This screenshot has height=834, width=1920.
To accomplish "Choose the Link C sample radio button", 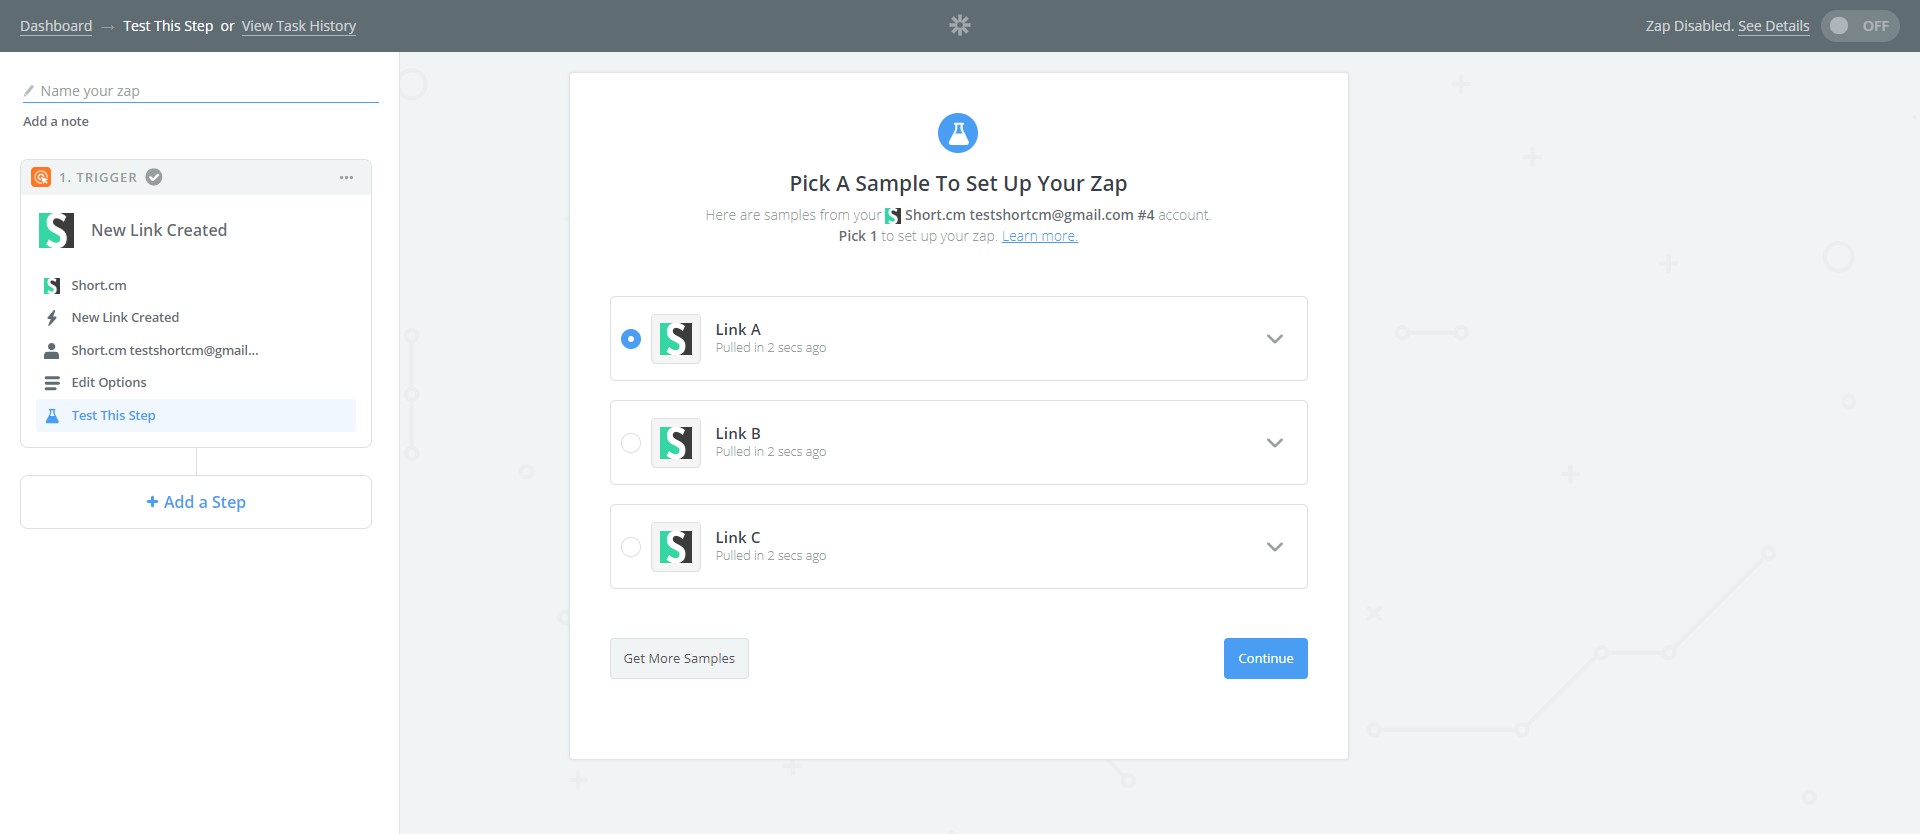I will 631,547.
